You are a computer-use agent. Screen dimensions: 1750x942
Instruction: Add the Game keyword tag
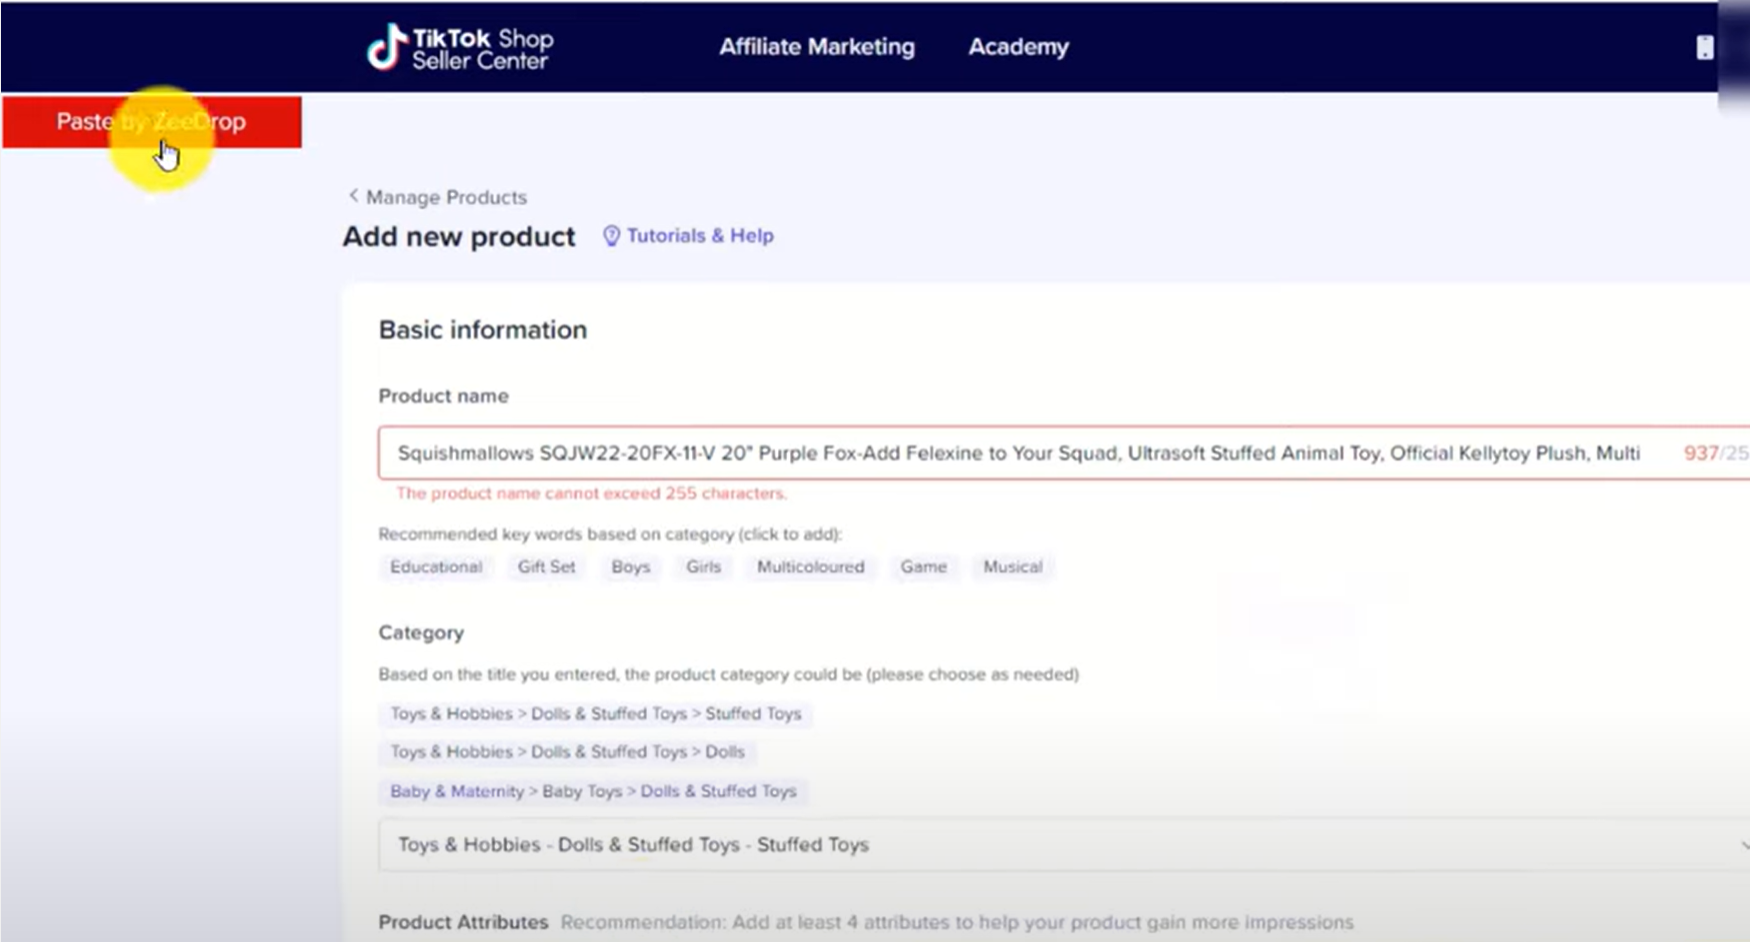coord(923,567)
